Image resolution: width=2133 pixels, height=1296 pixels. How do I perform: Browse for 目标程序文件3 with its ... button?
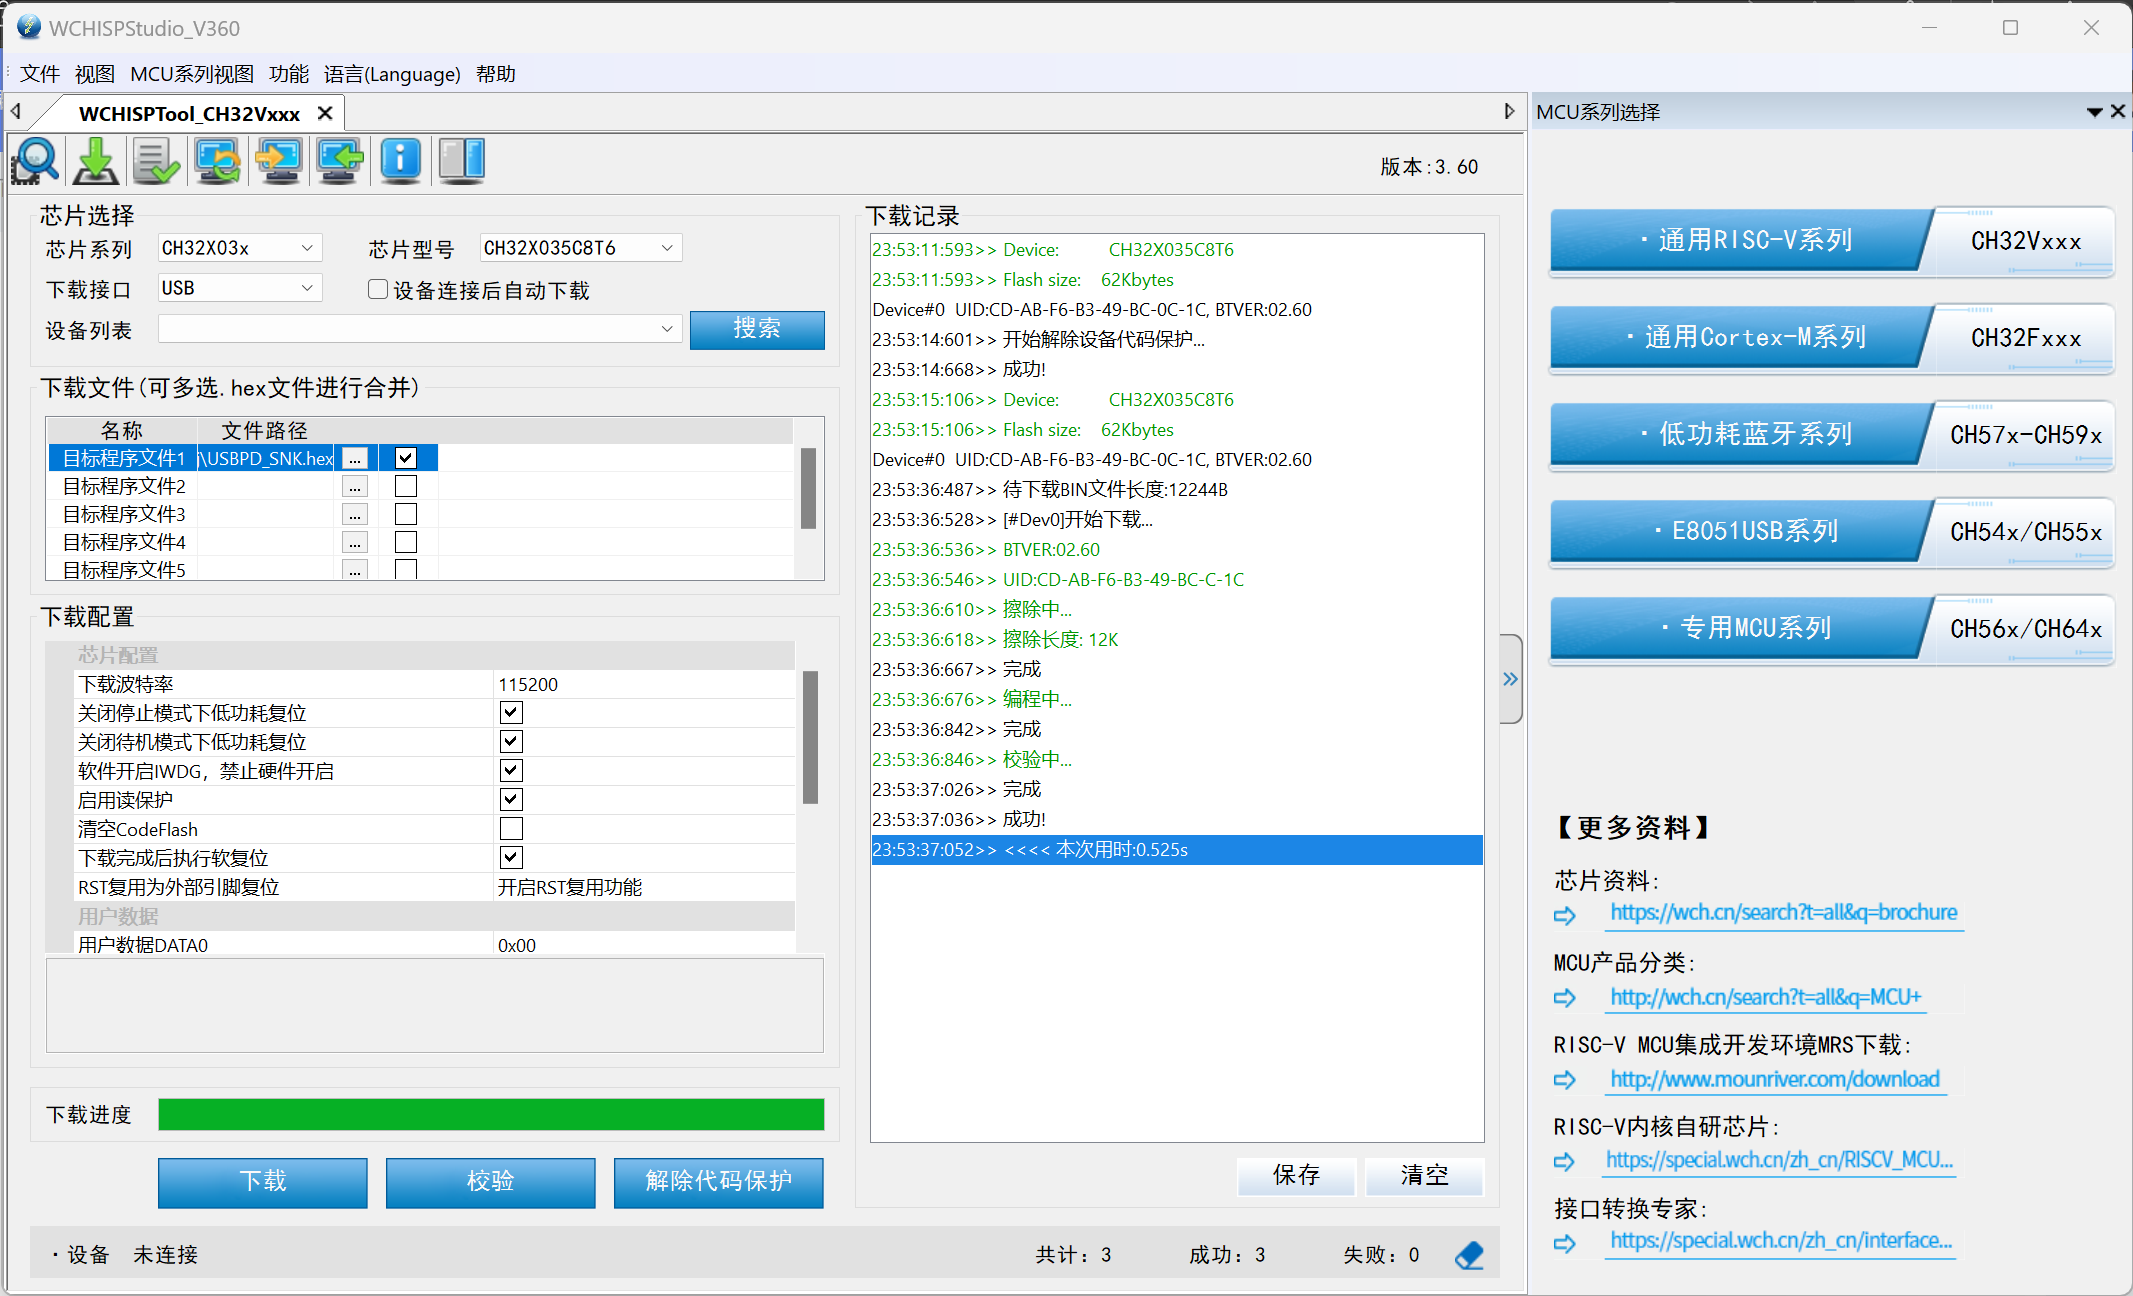pyautogui.click(x=355, y=515)
